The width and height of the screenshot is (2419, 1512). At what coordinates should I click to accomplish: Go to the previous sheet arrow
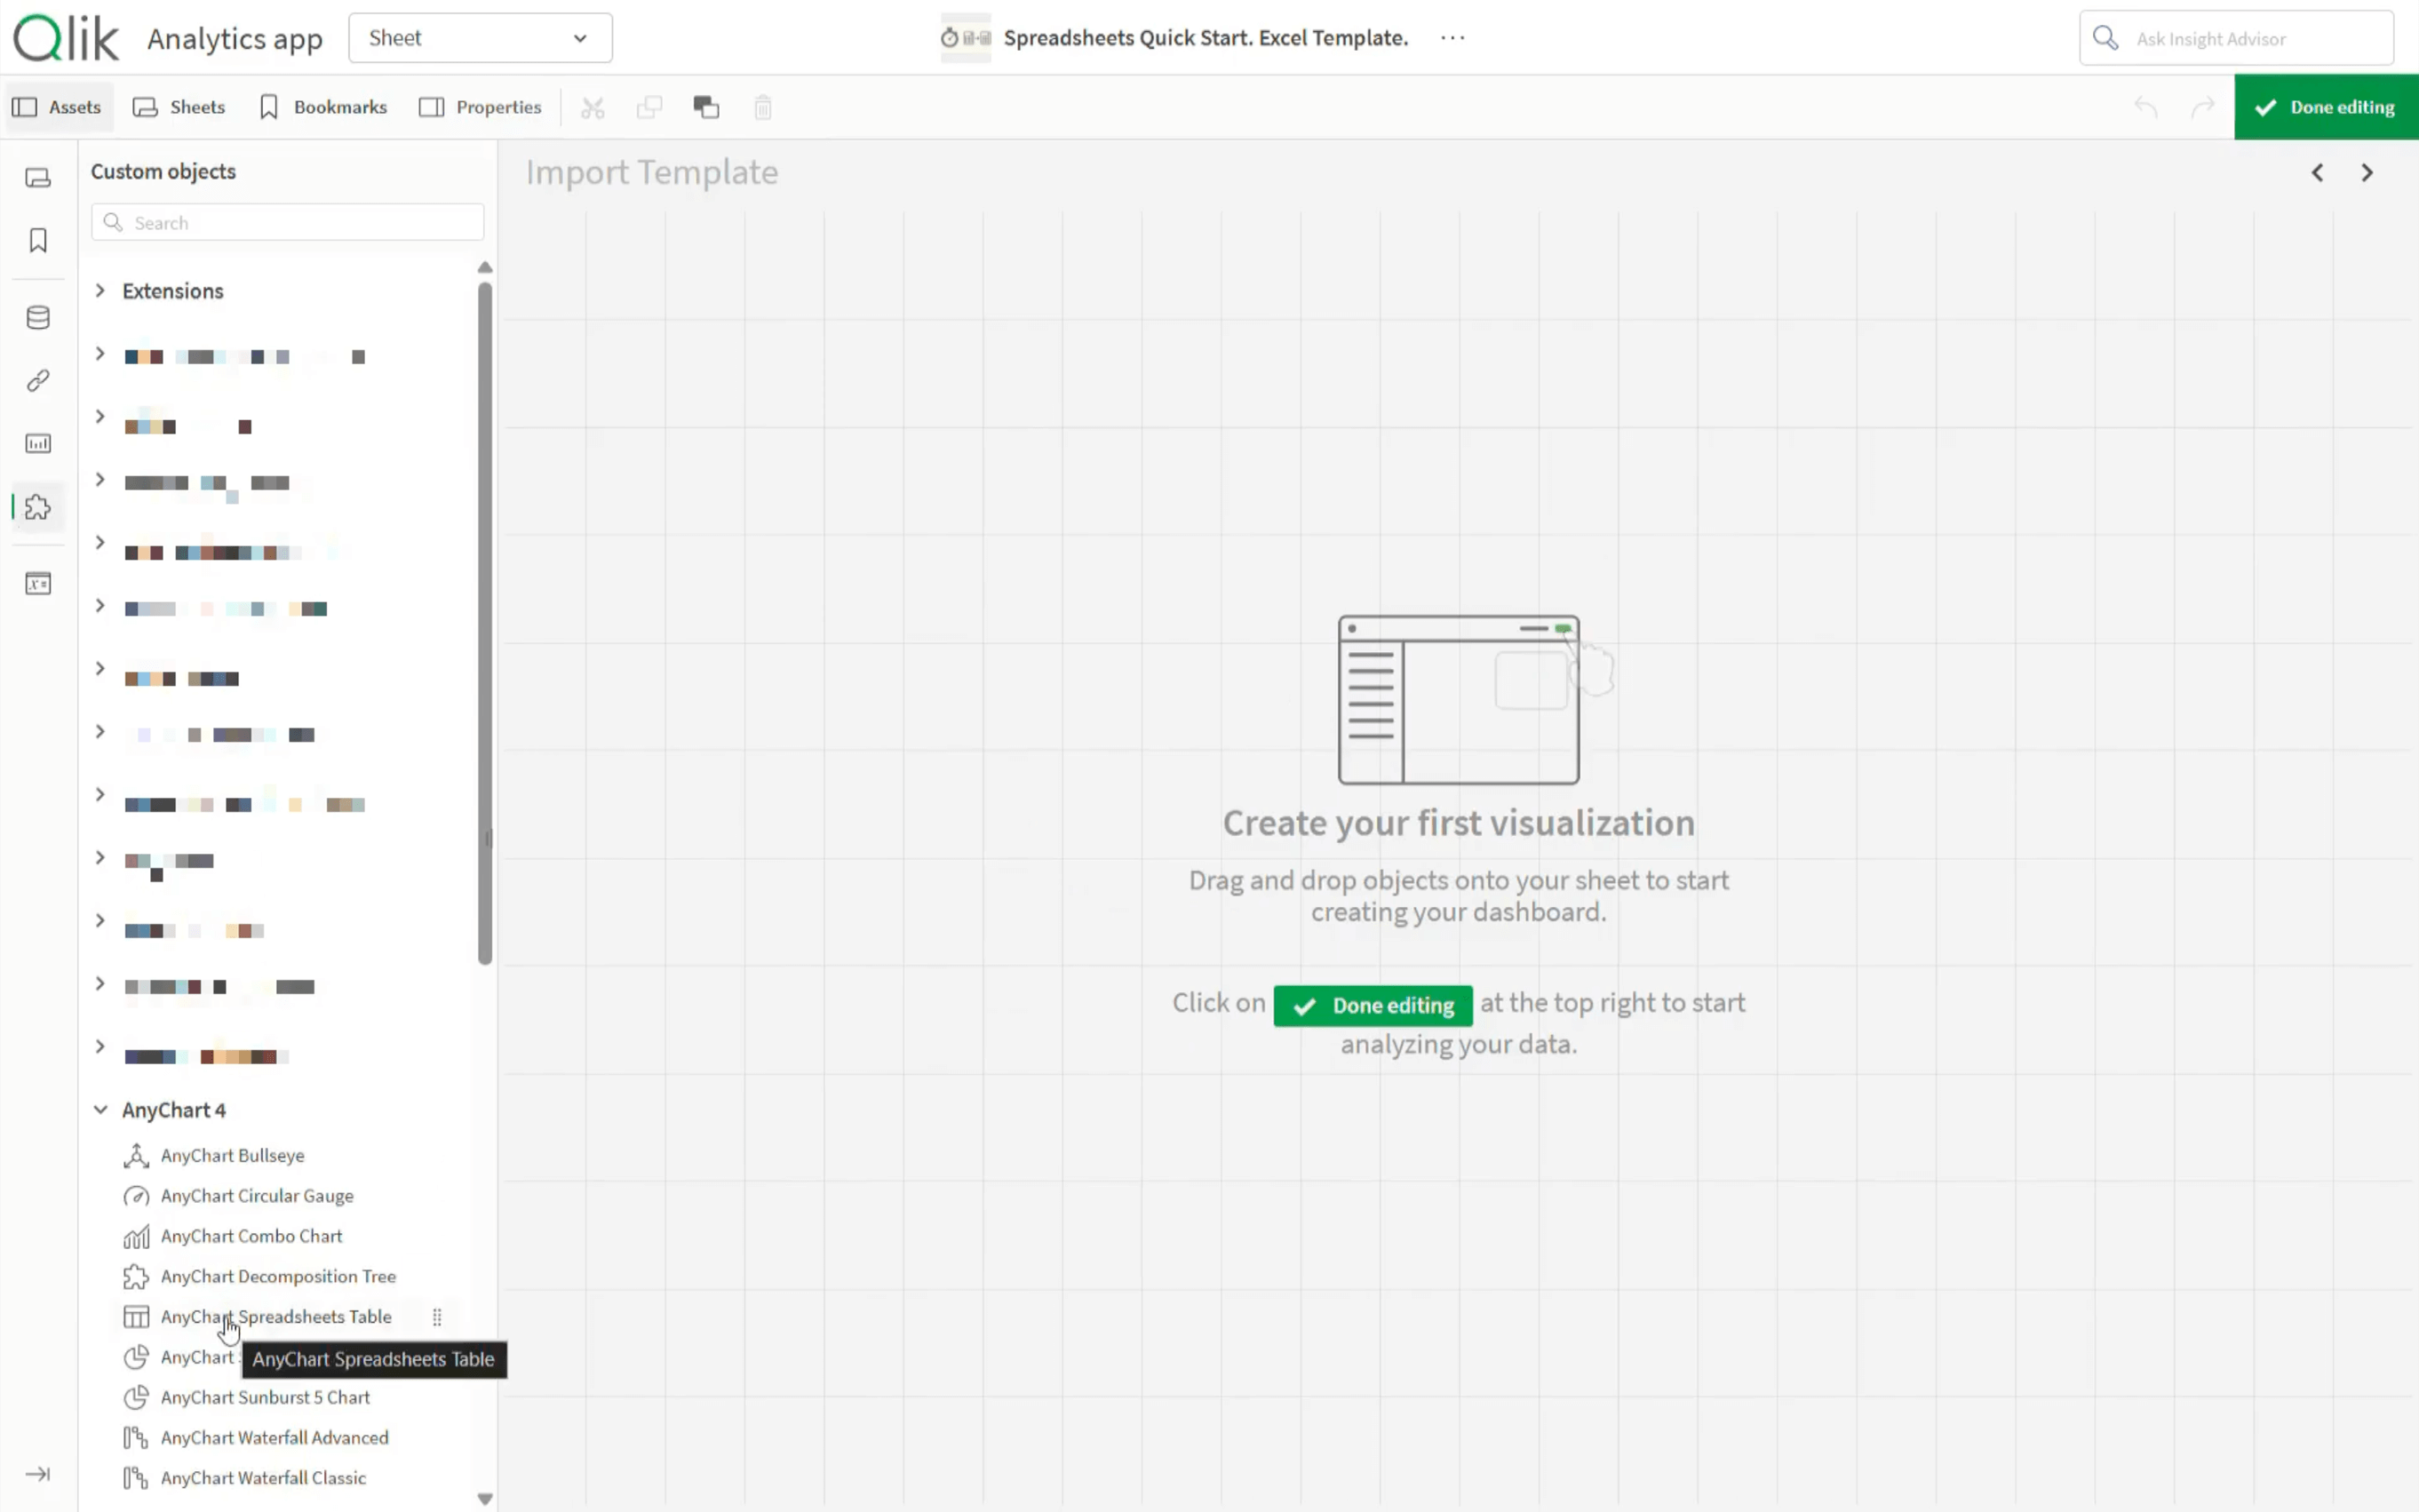(2317, 173)
